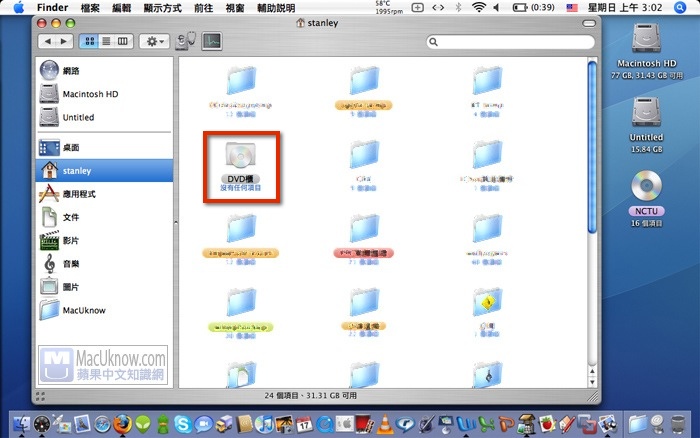
Task: Go back with the left arrow button
Action: point(47,42)
